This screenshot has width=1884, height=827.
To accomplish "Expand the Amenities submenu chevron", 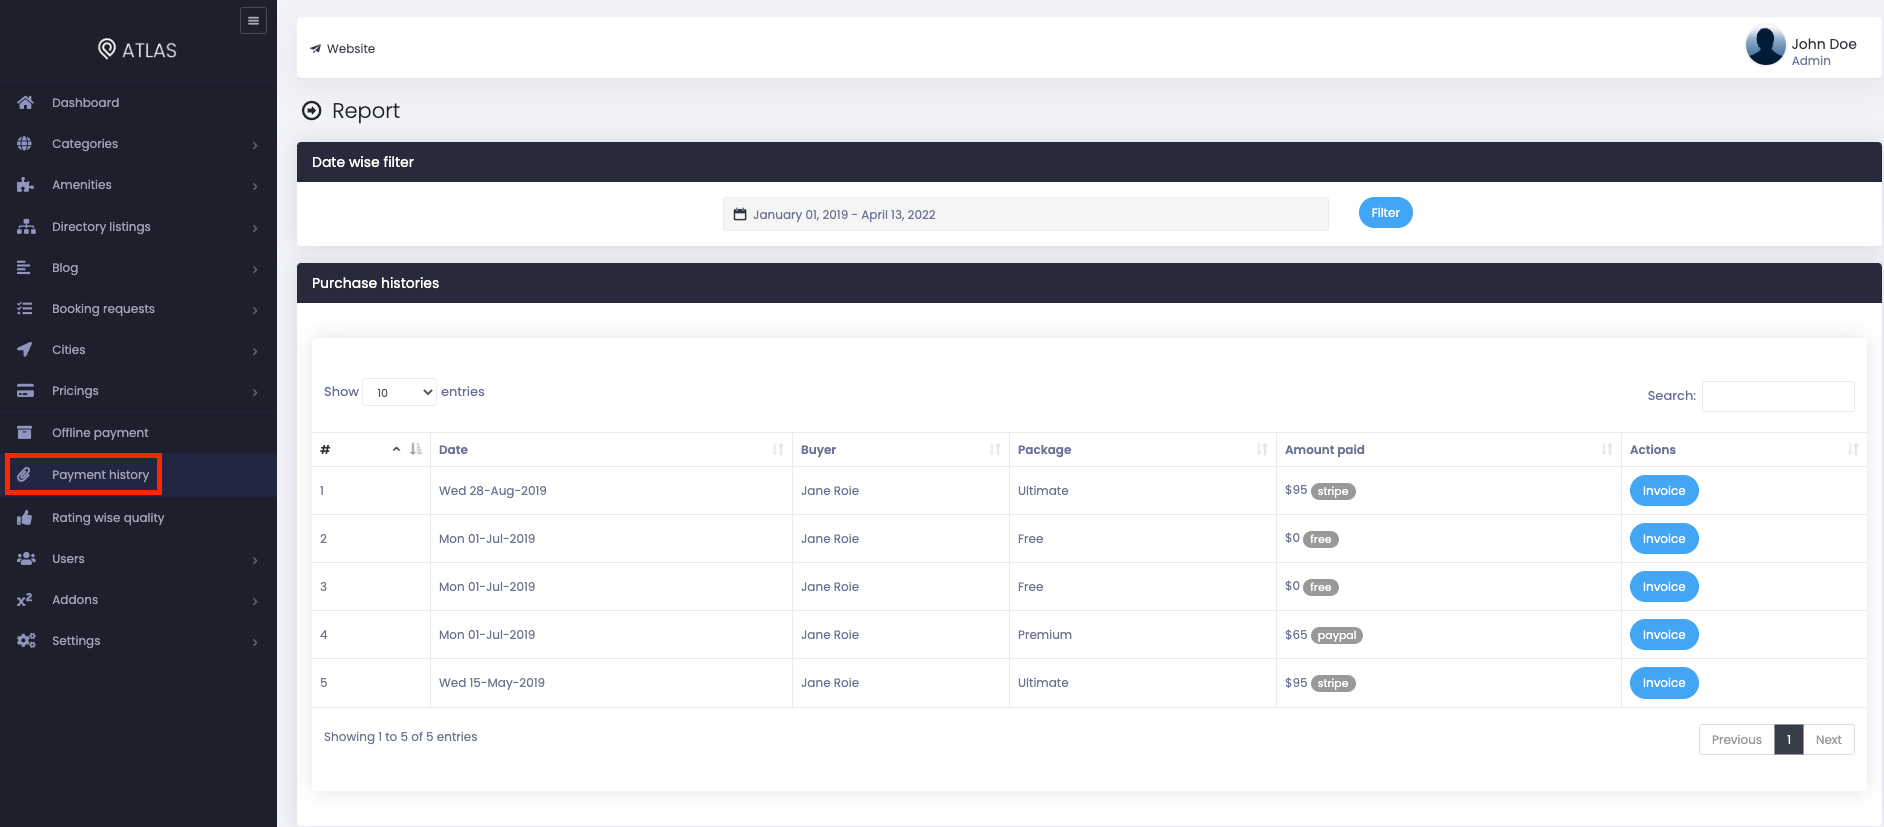I will tap(255, 186).
